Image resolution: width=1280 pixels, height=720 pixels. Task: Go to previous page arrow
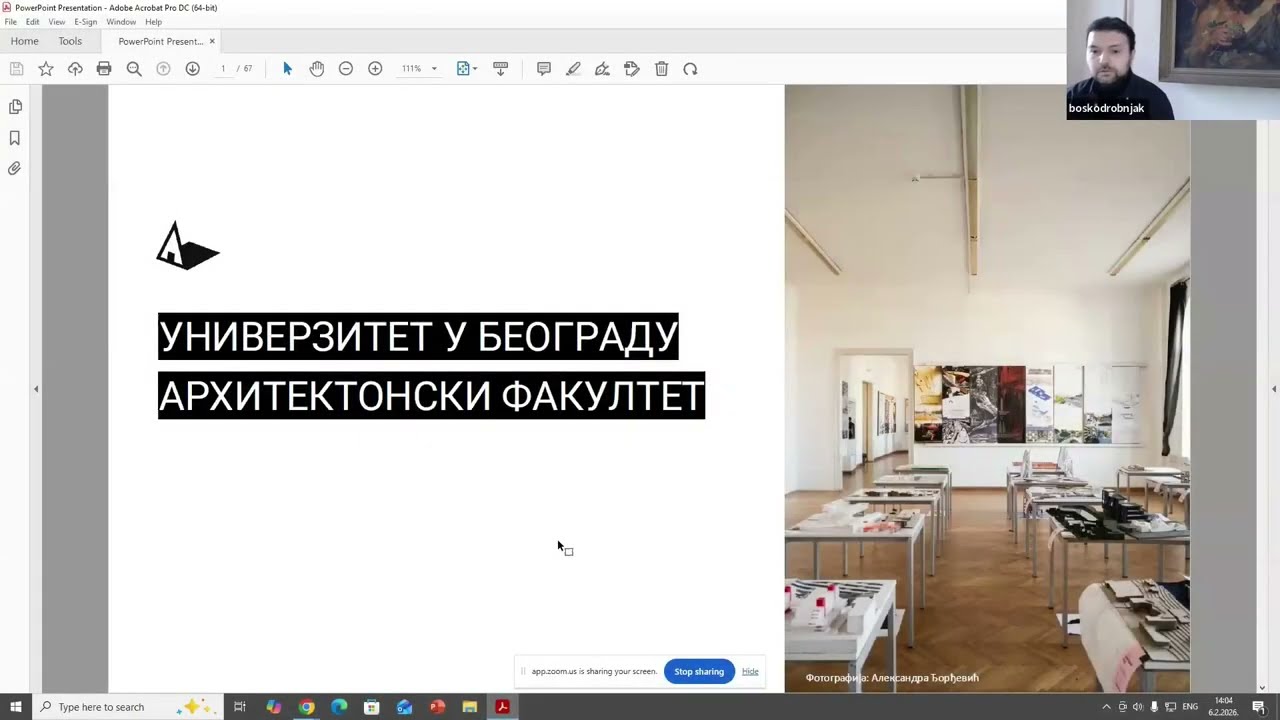[163, 69]
